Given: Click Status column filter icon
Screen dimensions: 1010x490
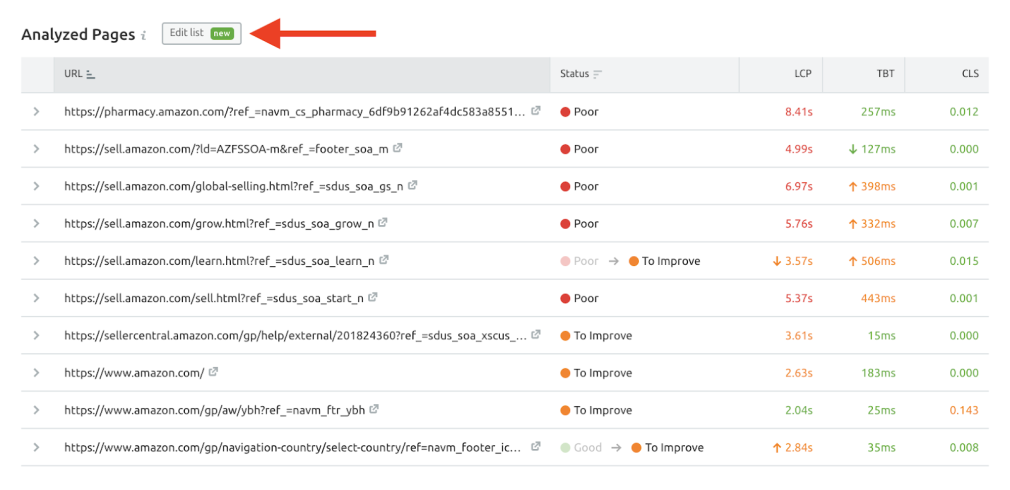Looking at the screenshot, I should (598, 74).
